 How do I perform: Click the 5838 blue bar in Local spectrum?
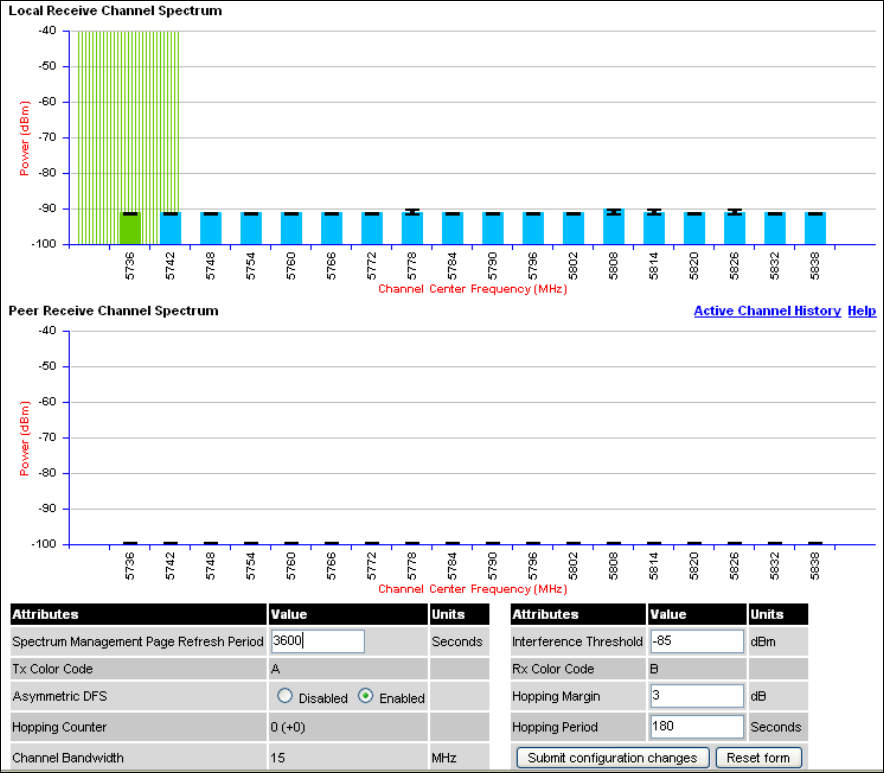815,228
